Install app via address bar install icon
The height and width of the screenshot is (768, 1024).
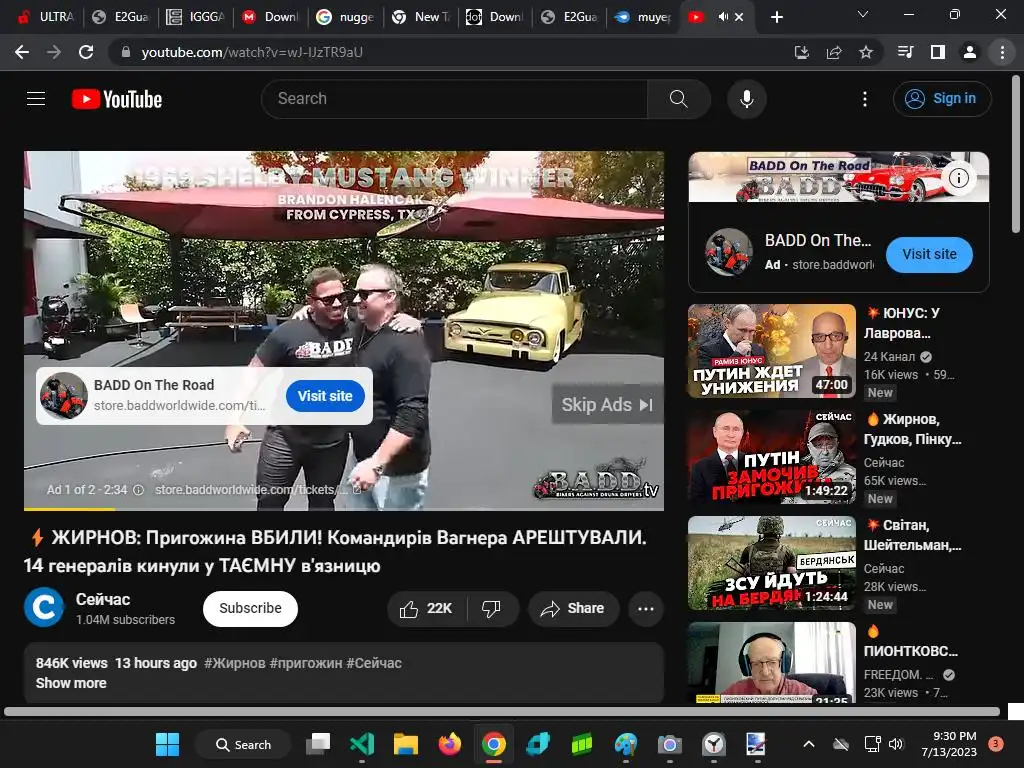tap(801, 52)
